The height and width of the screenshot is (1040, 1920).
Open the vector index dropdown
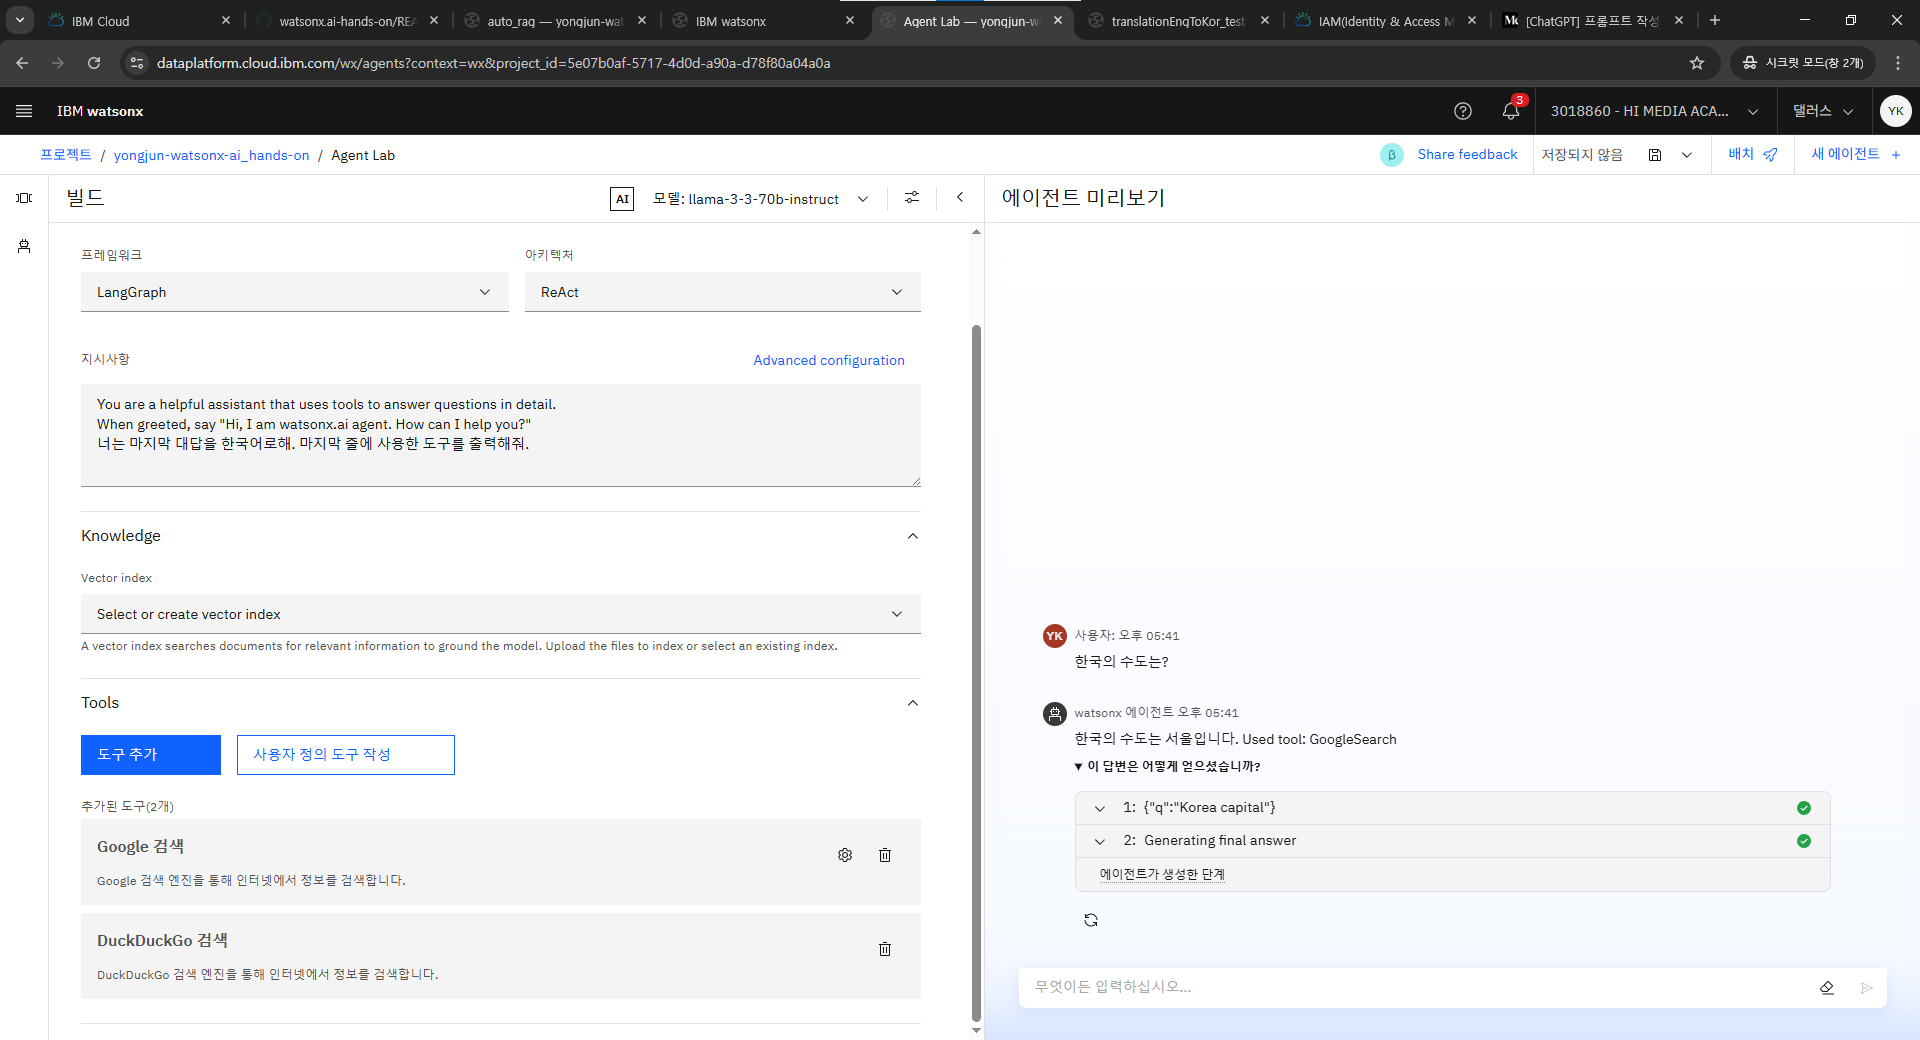coord(501,614)
